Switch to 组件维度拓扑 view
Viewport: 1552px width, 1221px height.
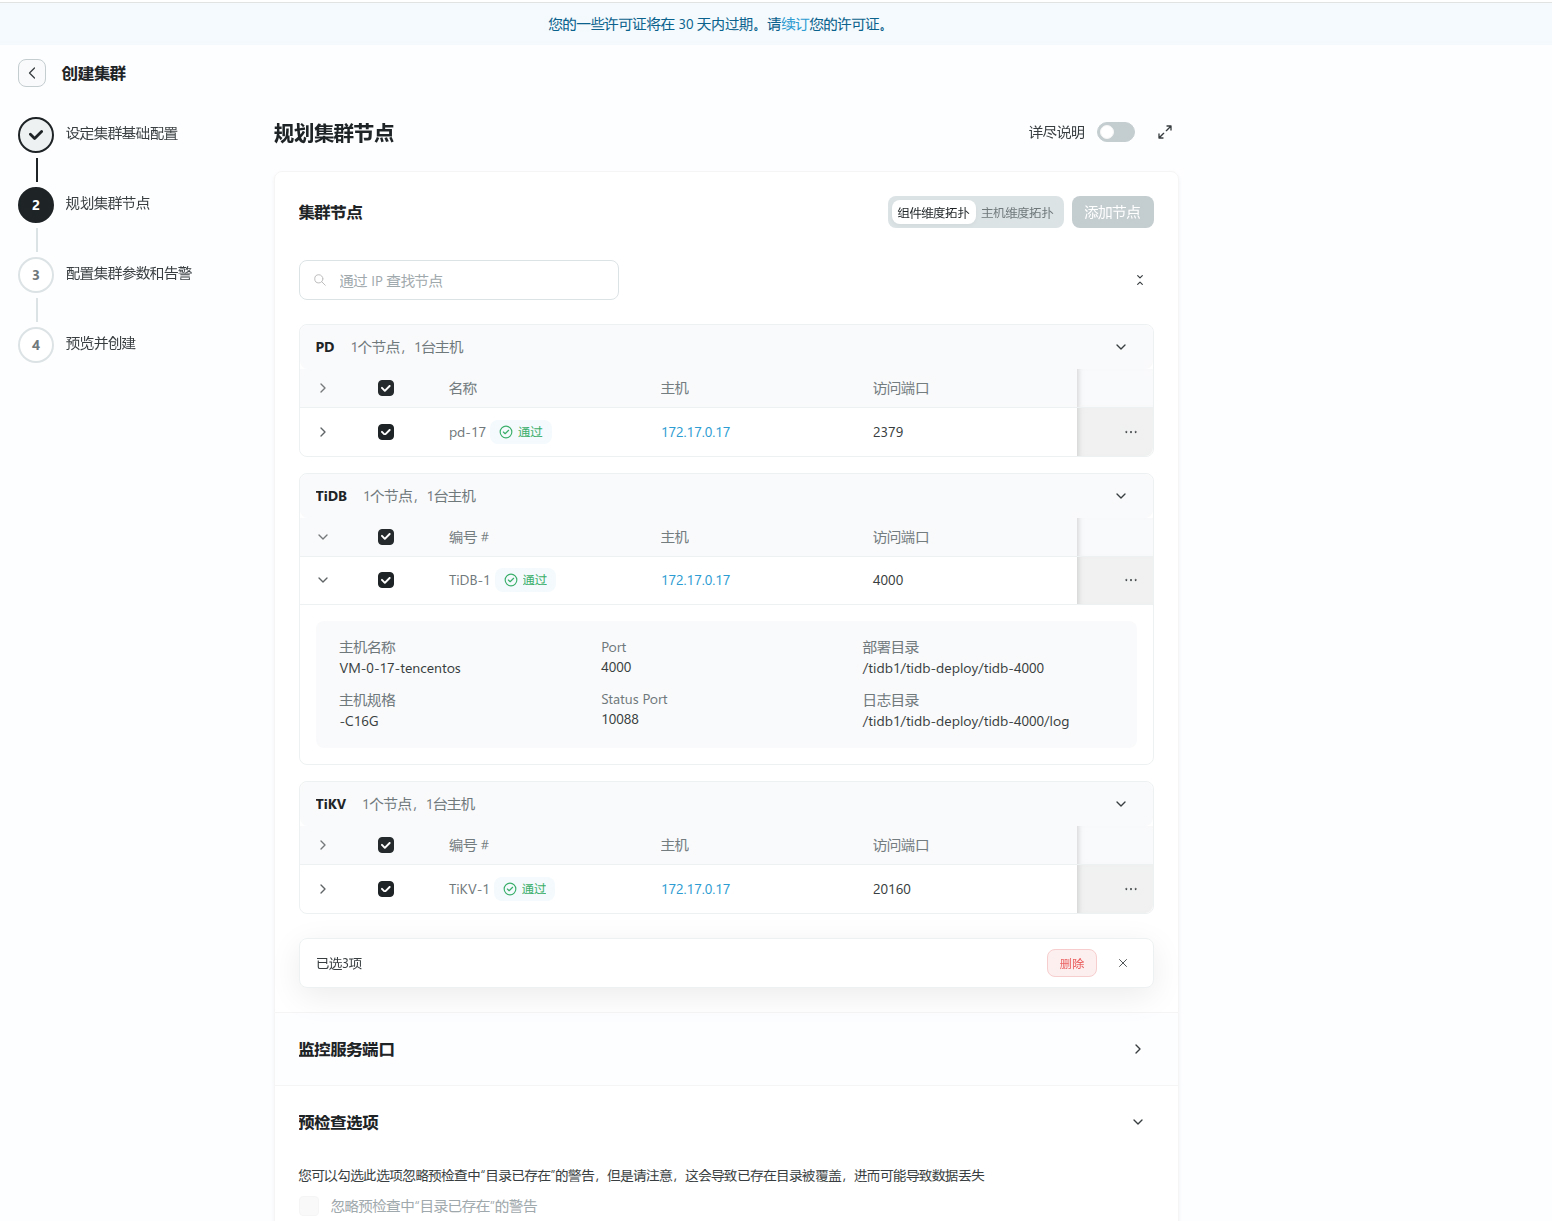933,212
